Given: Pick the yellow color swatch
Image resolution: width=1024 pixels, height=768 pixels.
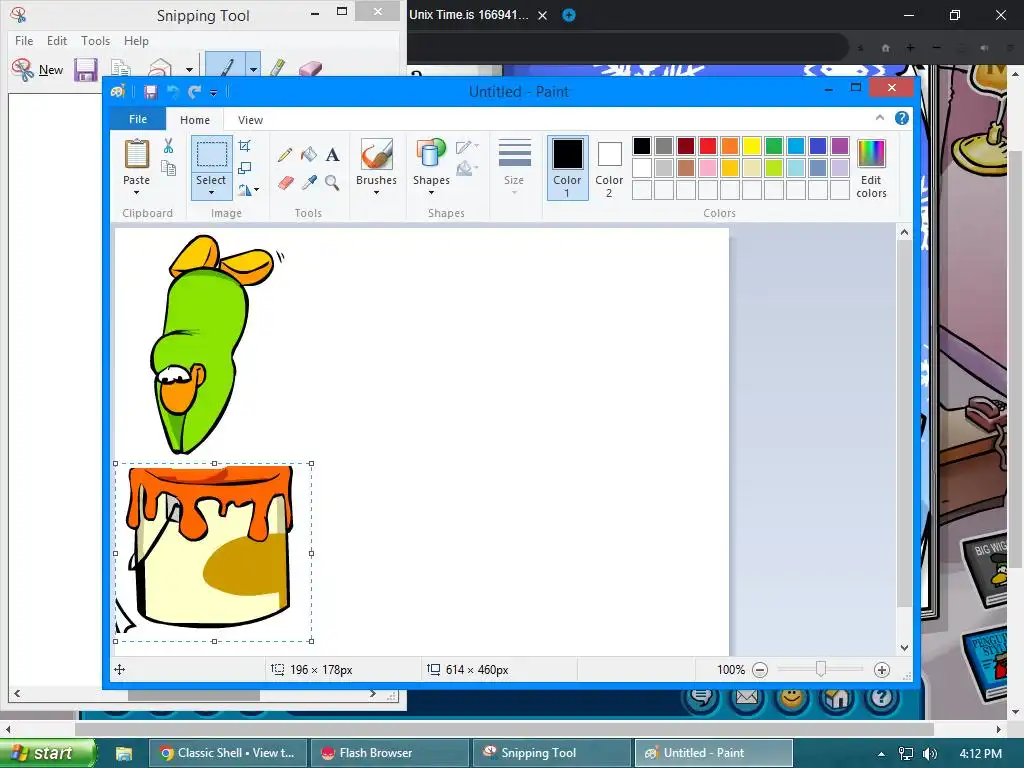Looking at the screenshot, I should click(x=752, y=146).
